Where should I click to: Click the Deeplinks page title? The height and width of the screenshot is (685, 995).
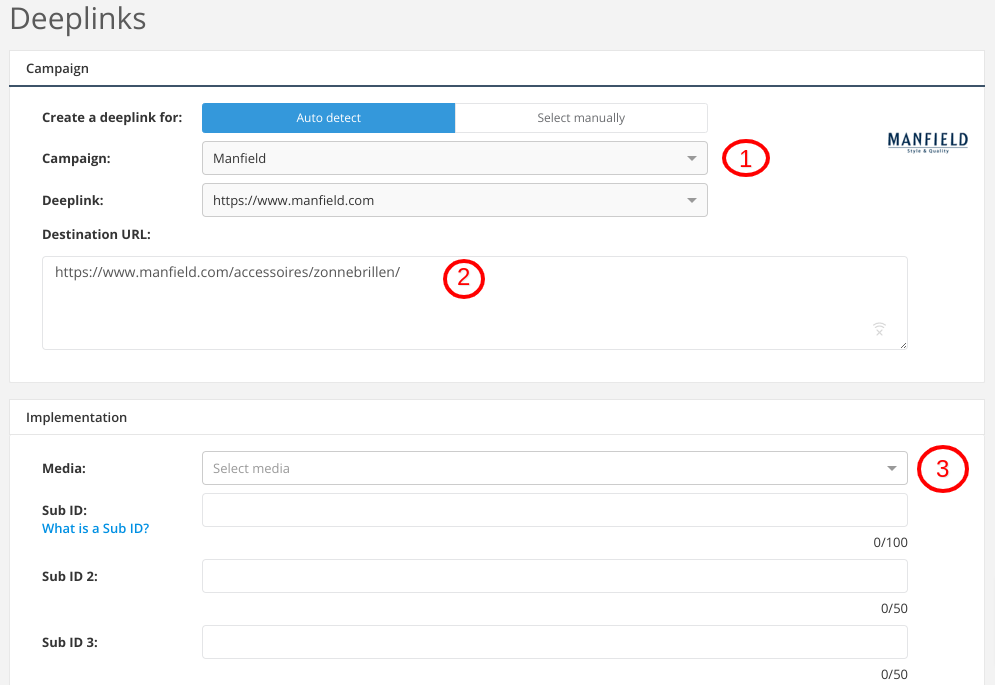point(78,19)
